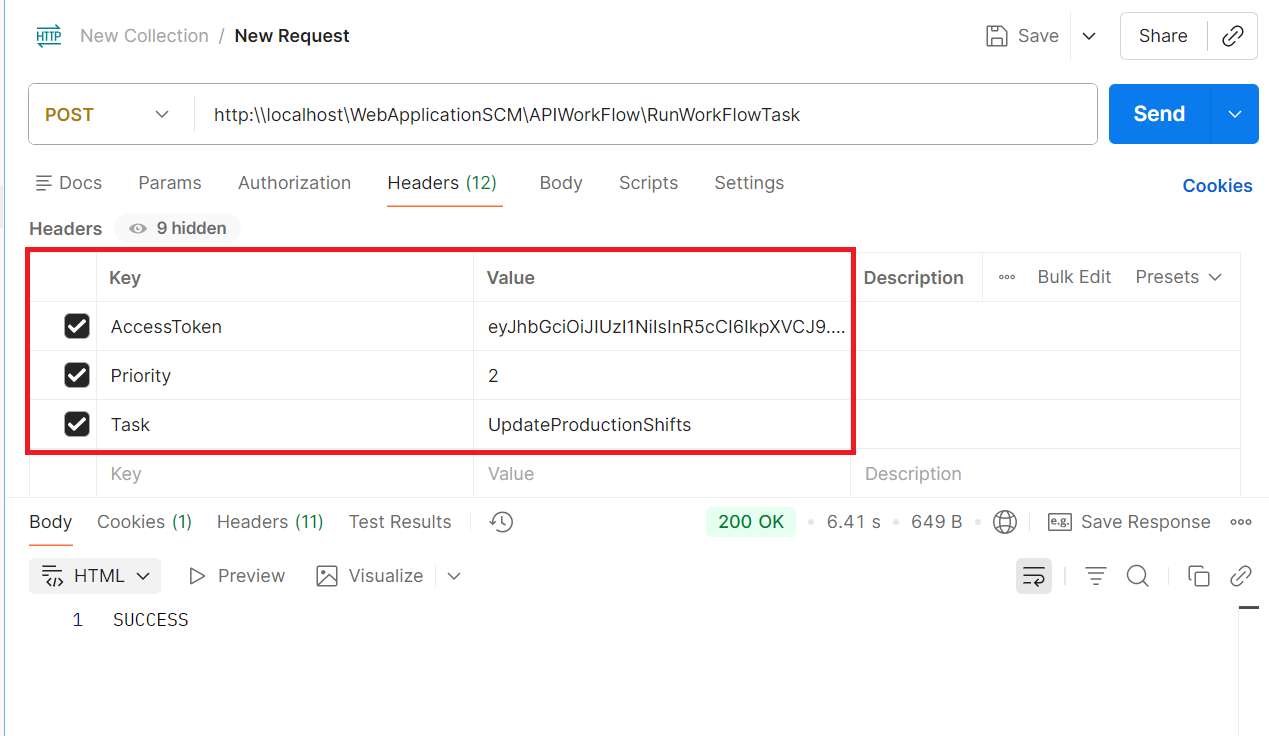Click the search icon in response toolbar

point(1137,576)
